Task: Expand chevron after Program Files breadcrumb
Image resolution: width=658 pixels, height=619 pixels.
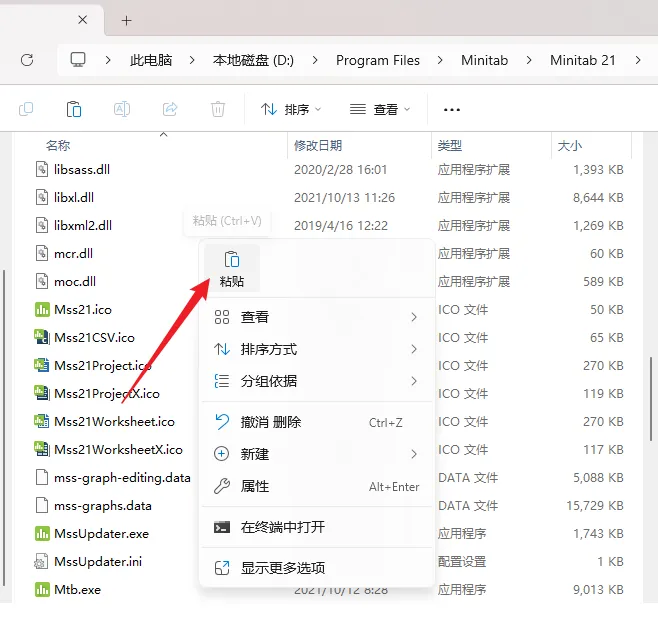Action: click(x=440, y=60)
